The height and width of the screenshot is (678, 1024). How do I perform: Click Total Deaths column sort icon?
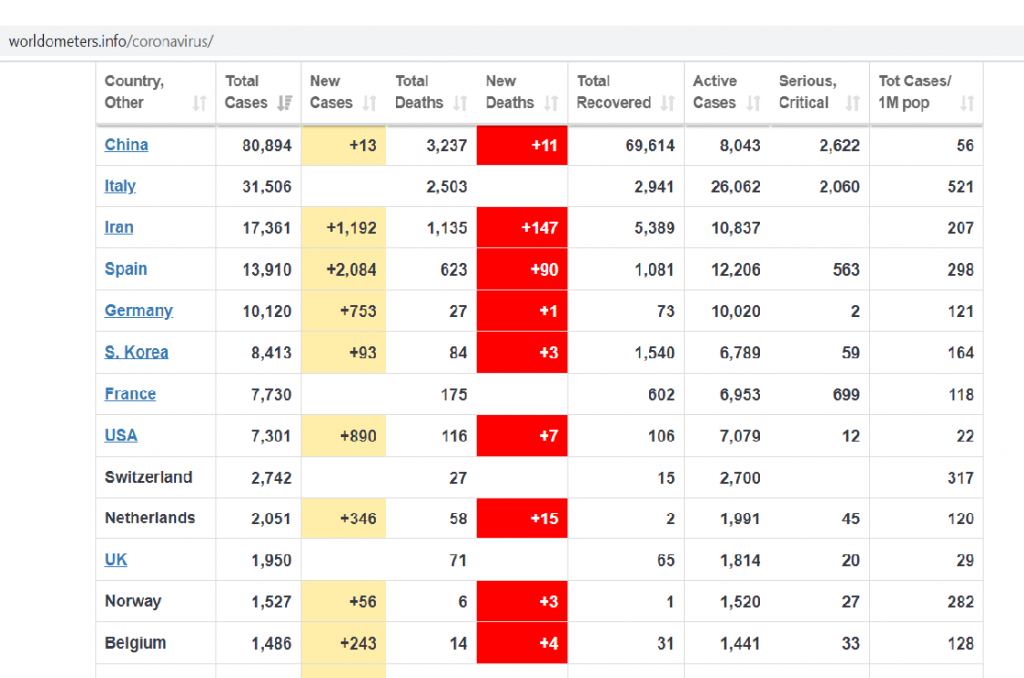pyautogui.click(x=460, y=103)
